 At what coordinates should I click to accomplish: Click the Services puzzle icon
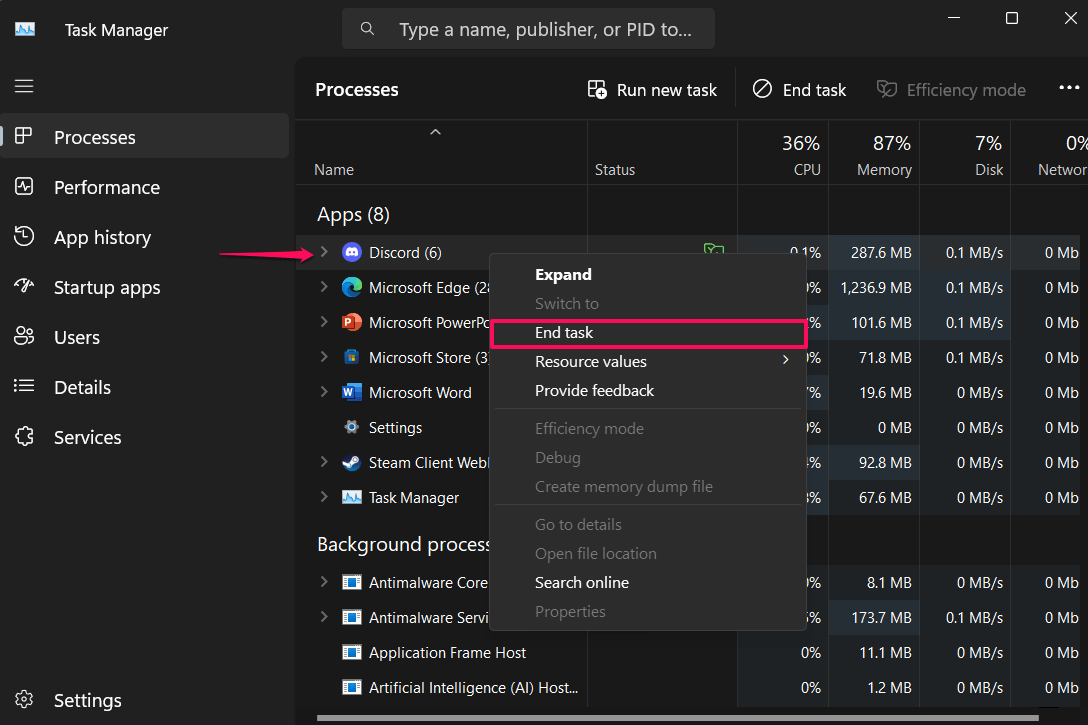pyautogui.click(x=24, y=436)
